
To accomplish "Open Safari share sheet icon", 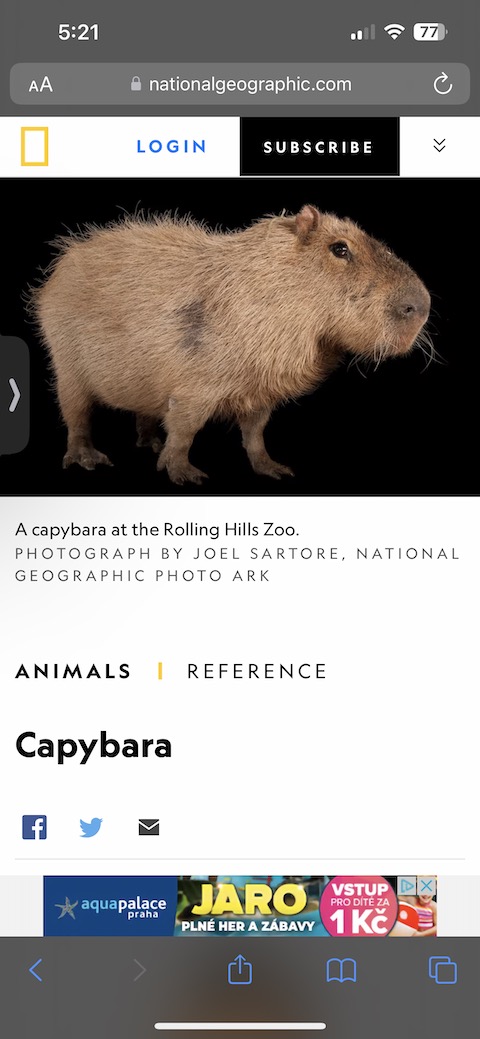I will point(240,970).
